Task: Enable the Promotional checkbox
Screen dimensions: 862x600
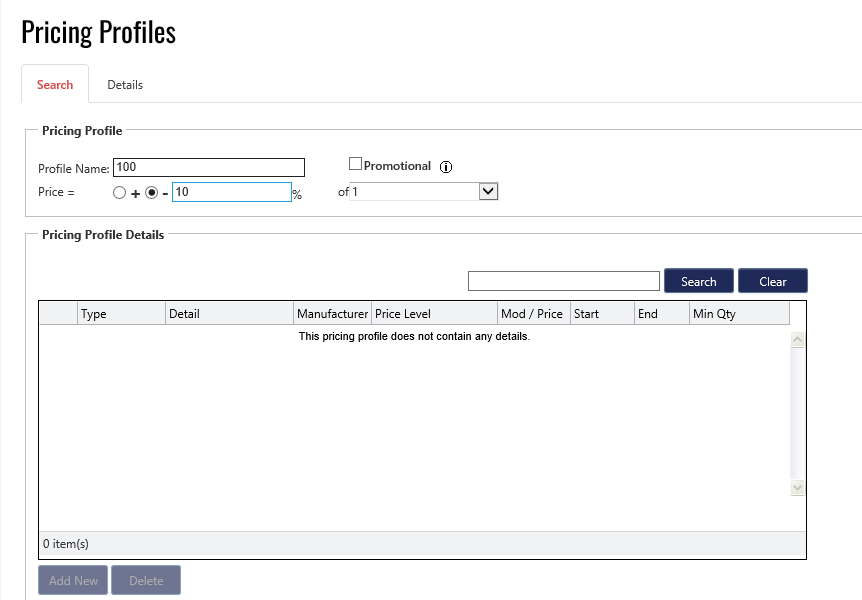Action: [355, 164]
